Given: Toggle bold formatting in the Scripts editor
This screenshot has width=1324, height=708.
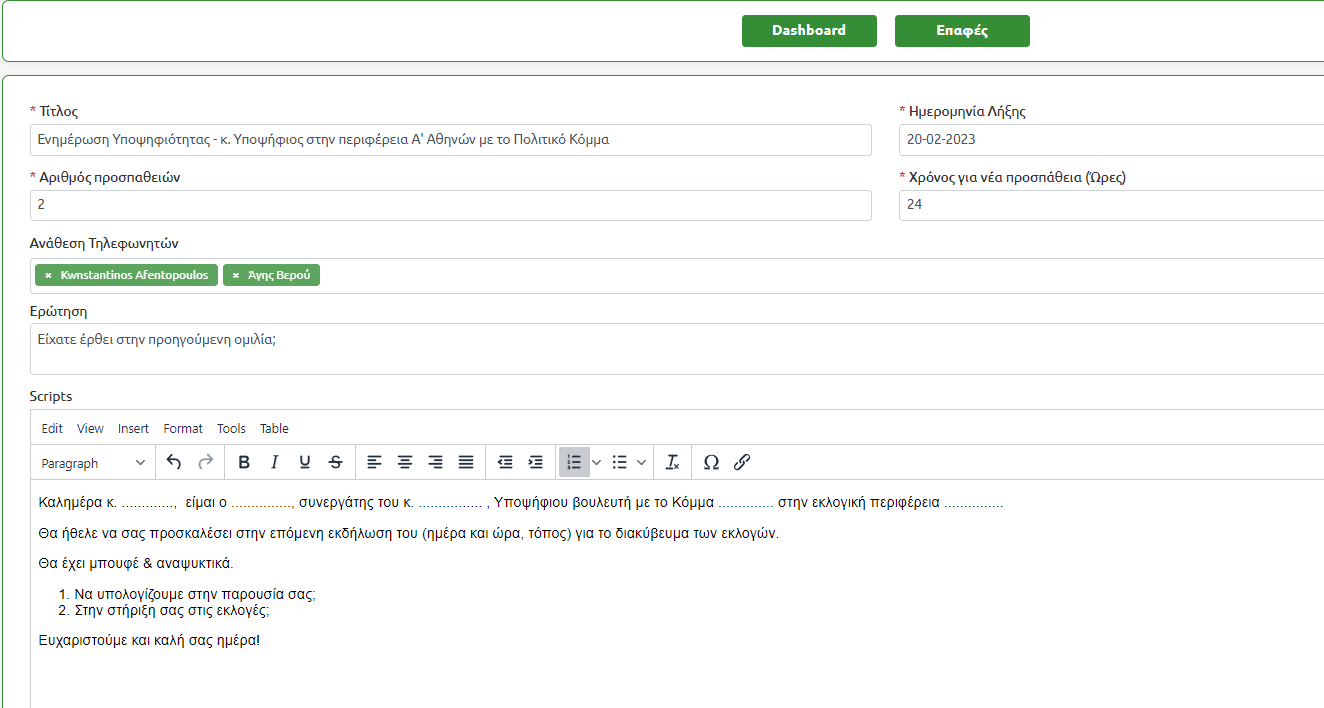Looking at the screenshot, I should (244, 462).
